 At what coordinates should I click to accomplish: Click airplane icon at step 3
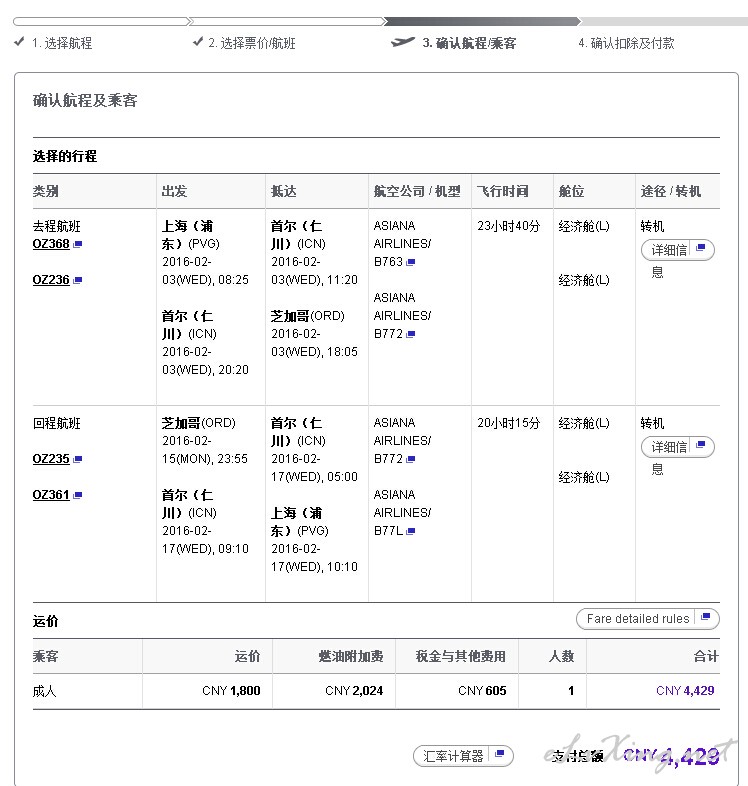click(x=403, y=42)
